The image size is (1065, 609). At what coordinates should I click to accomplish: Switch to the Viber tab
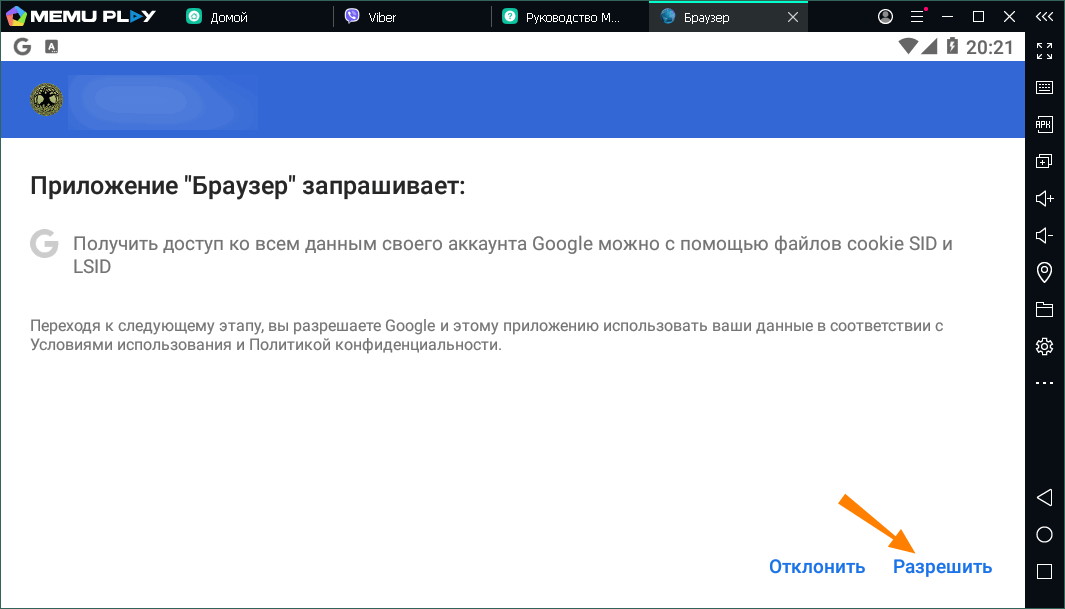click(x=412, y=16)
